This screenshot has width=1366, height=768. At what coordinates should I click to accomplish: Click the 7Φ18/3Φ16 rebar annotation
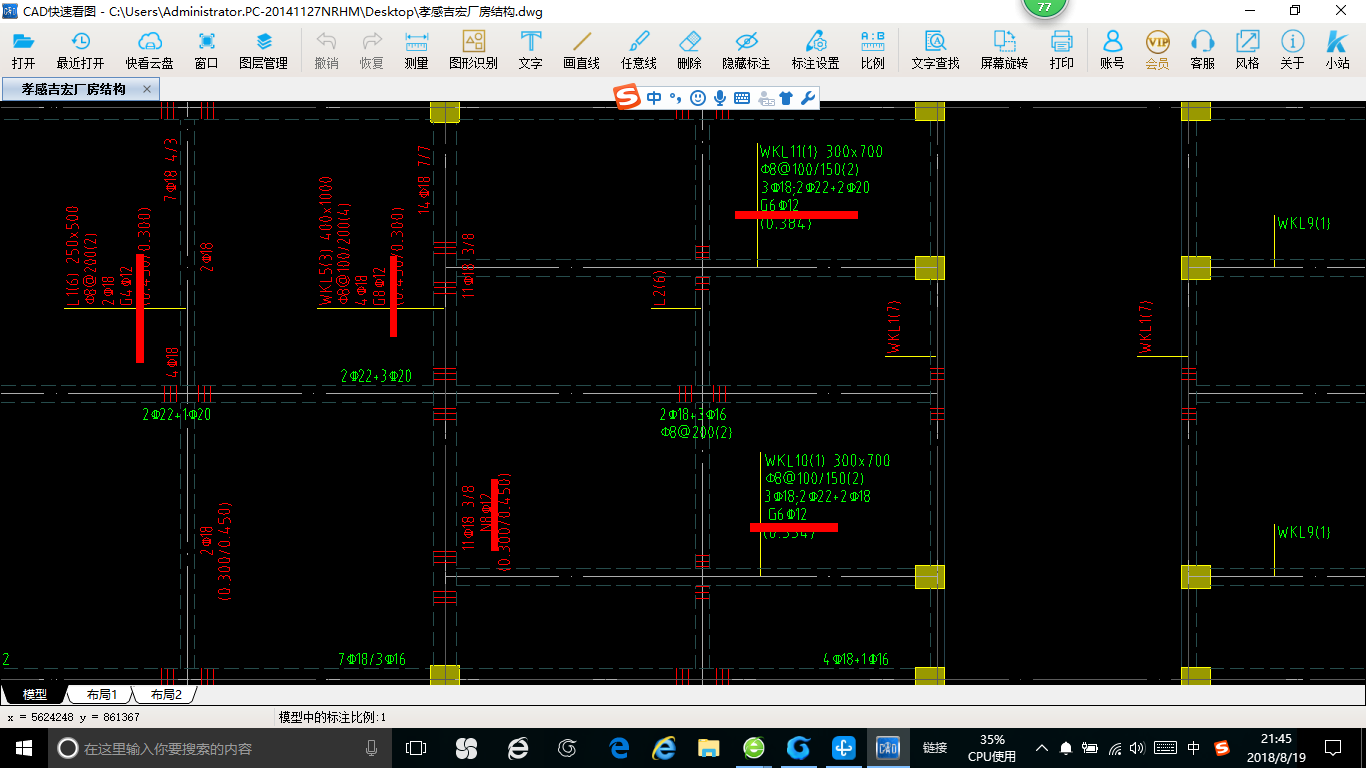372,660
